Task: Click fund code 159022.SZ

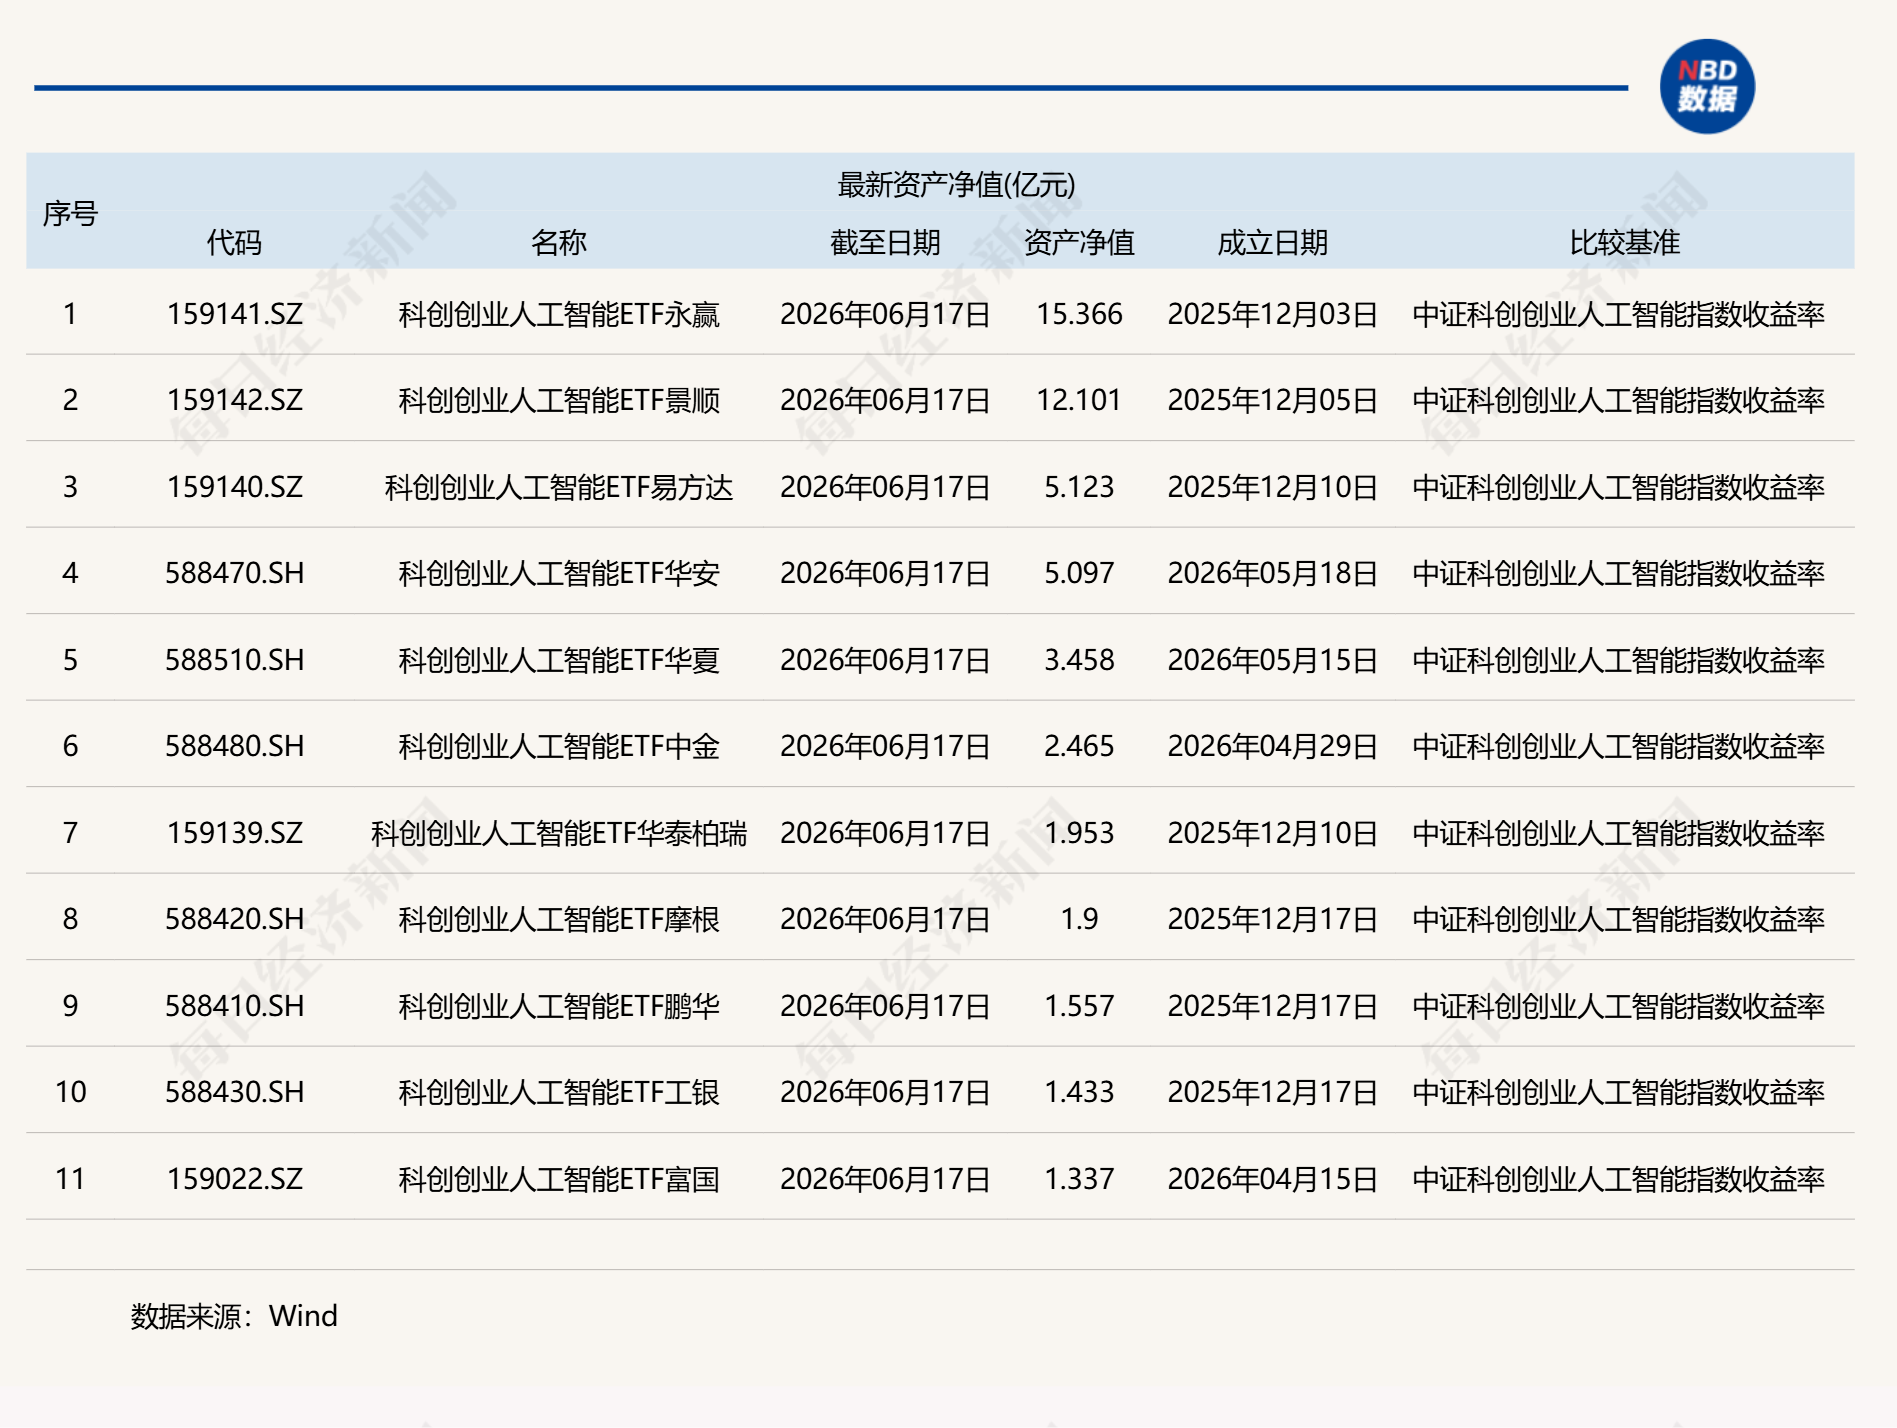Action: [234, 1179]
